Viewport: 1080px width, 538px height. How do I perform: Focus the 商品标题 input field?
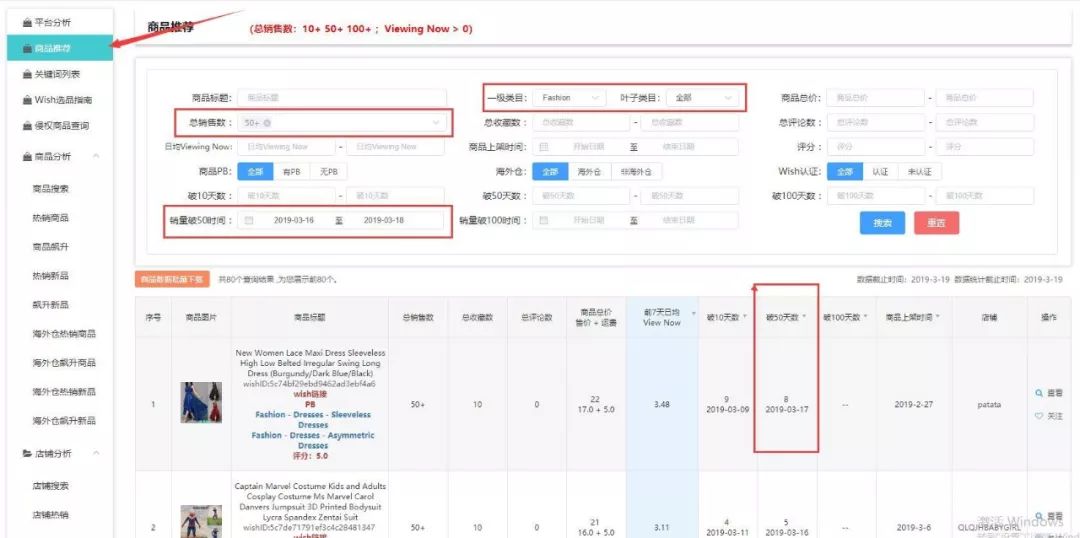[x=342, y=98]
